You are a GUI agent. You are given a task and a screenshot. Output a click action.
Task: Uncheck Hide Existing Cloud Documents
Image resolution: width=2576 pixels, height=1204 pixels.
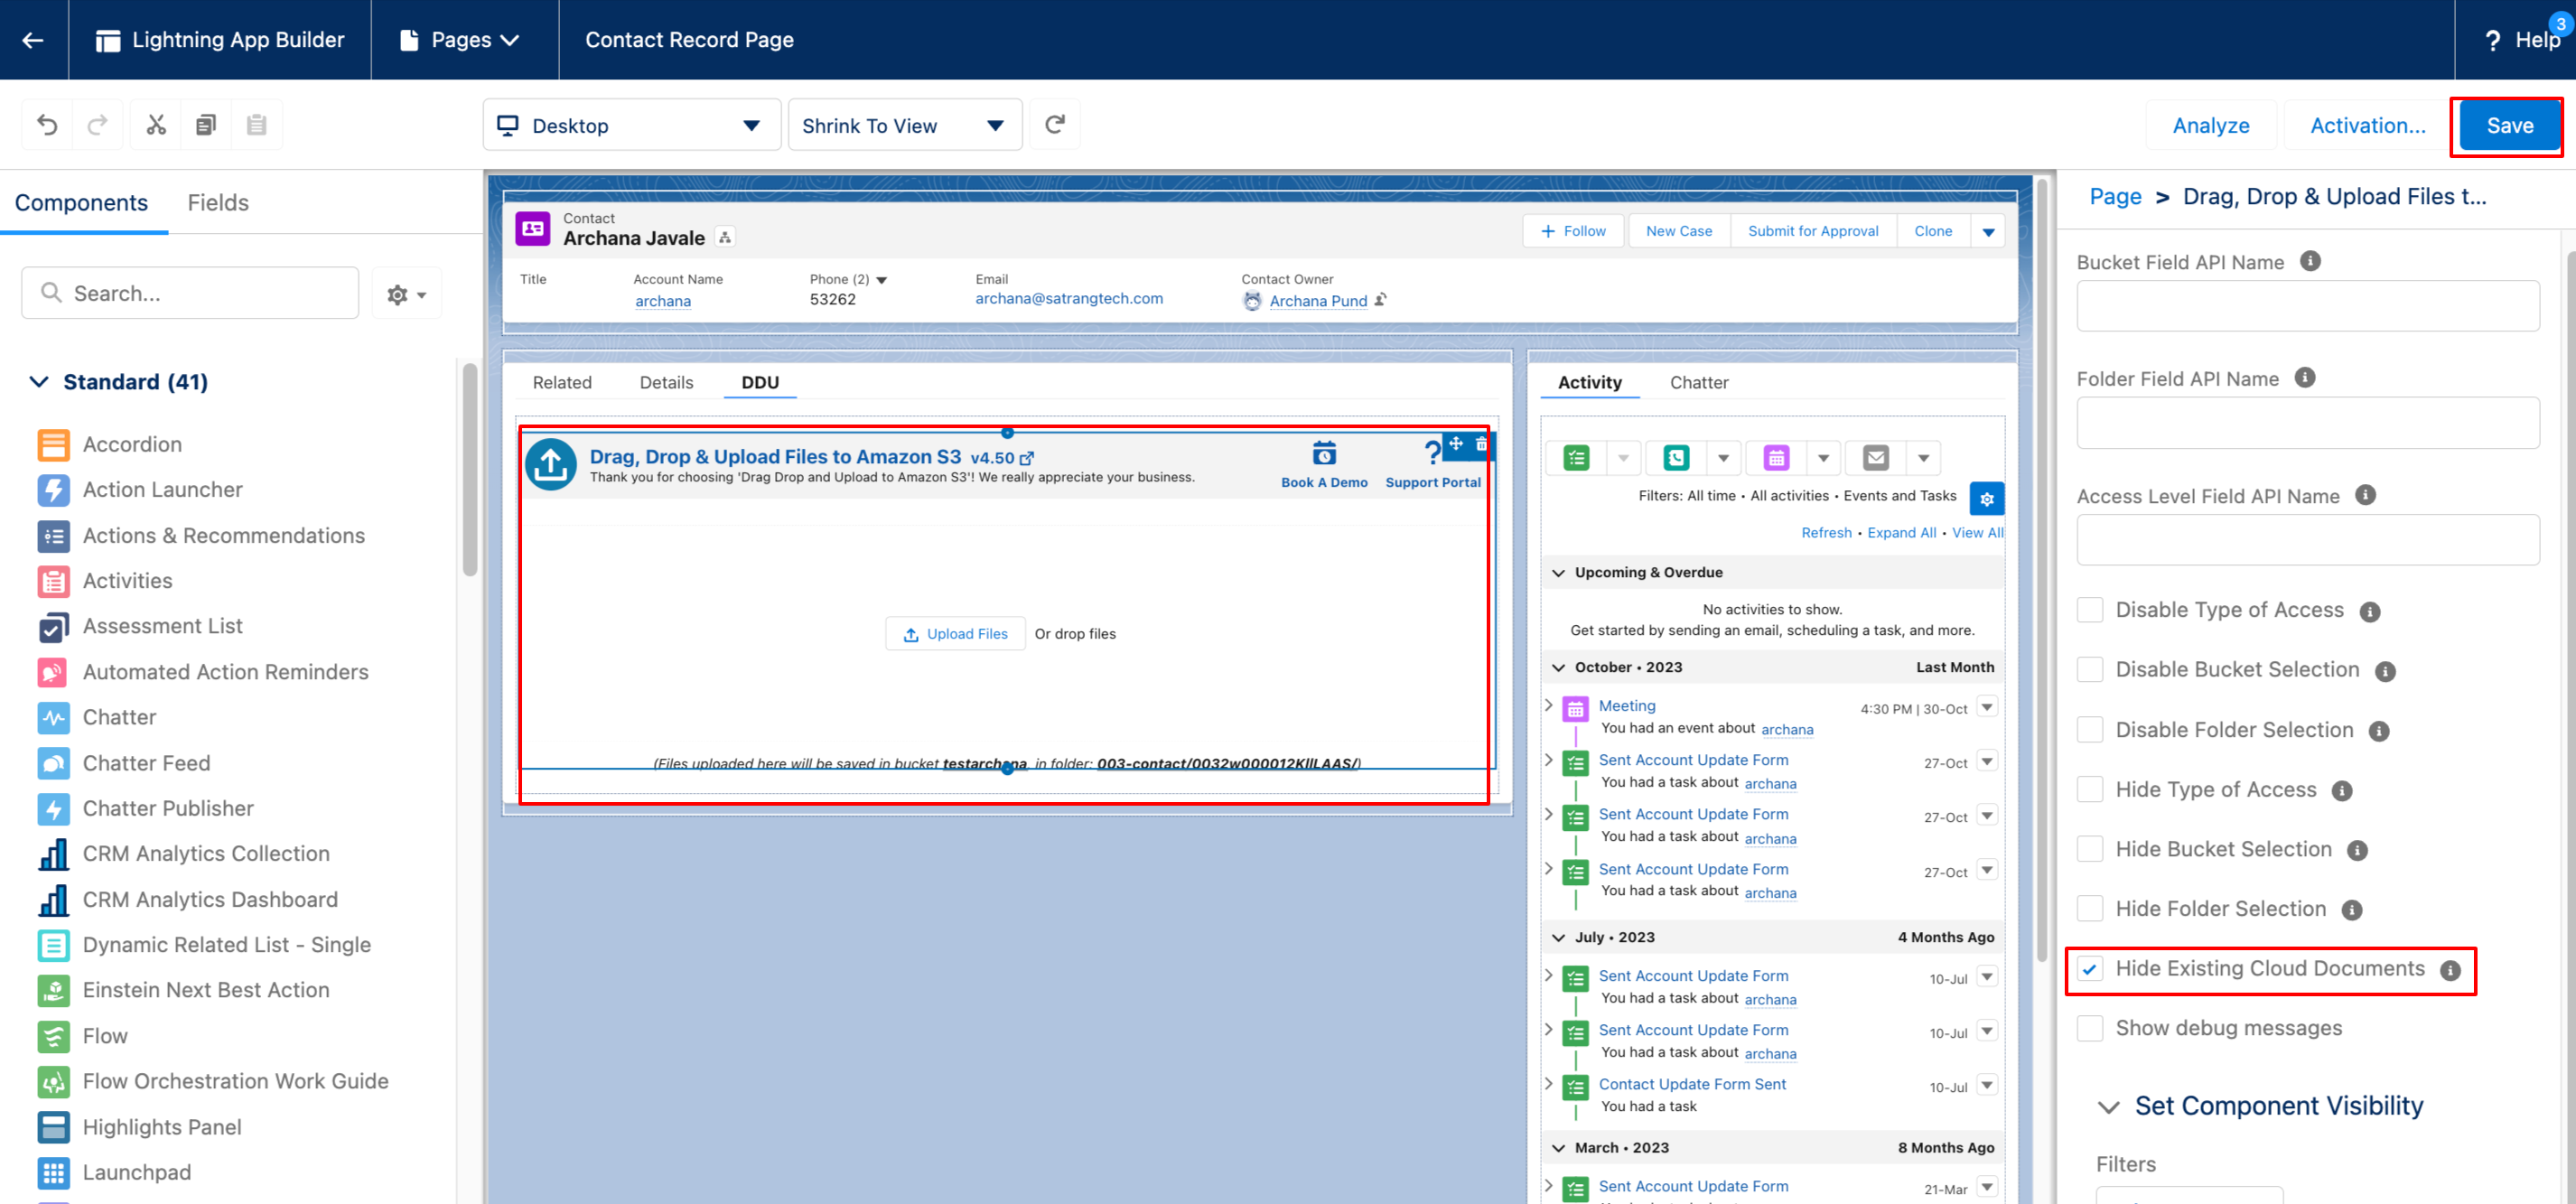(2090, 969)
